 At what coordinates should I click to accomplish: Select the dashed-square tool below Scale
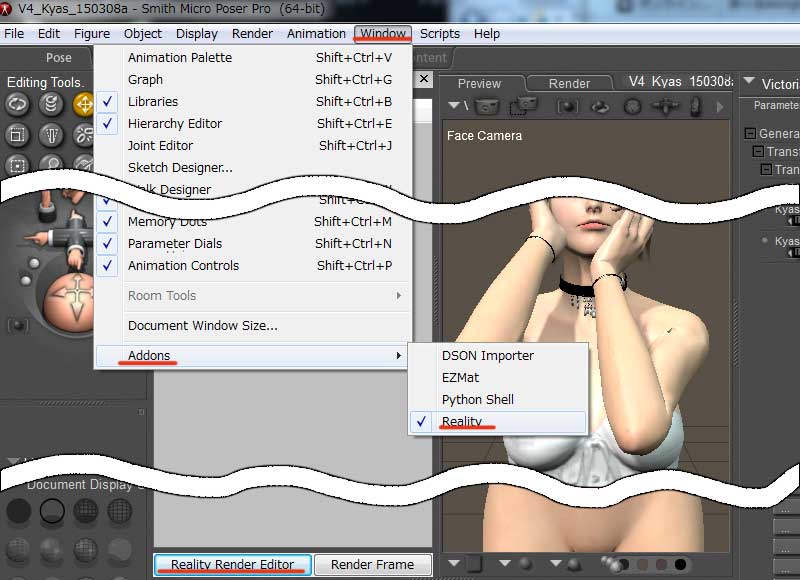point(18,164)
